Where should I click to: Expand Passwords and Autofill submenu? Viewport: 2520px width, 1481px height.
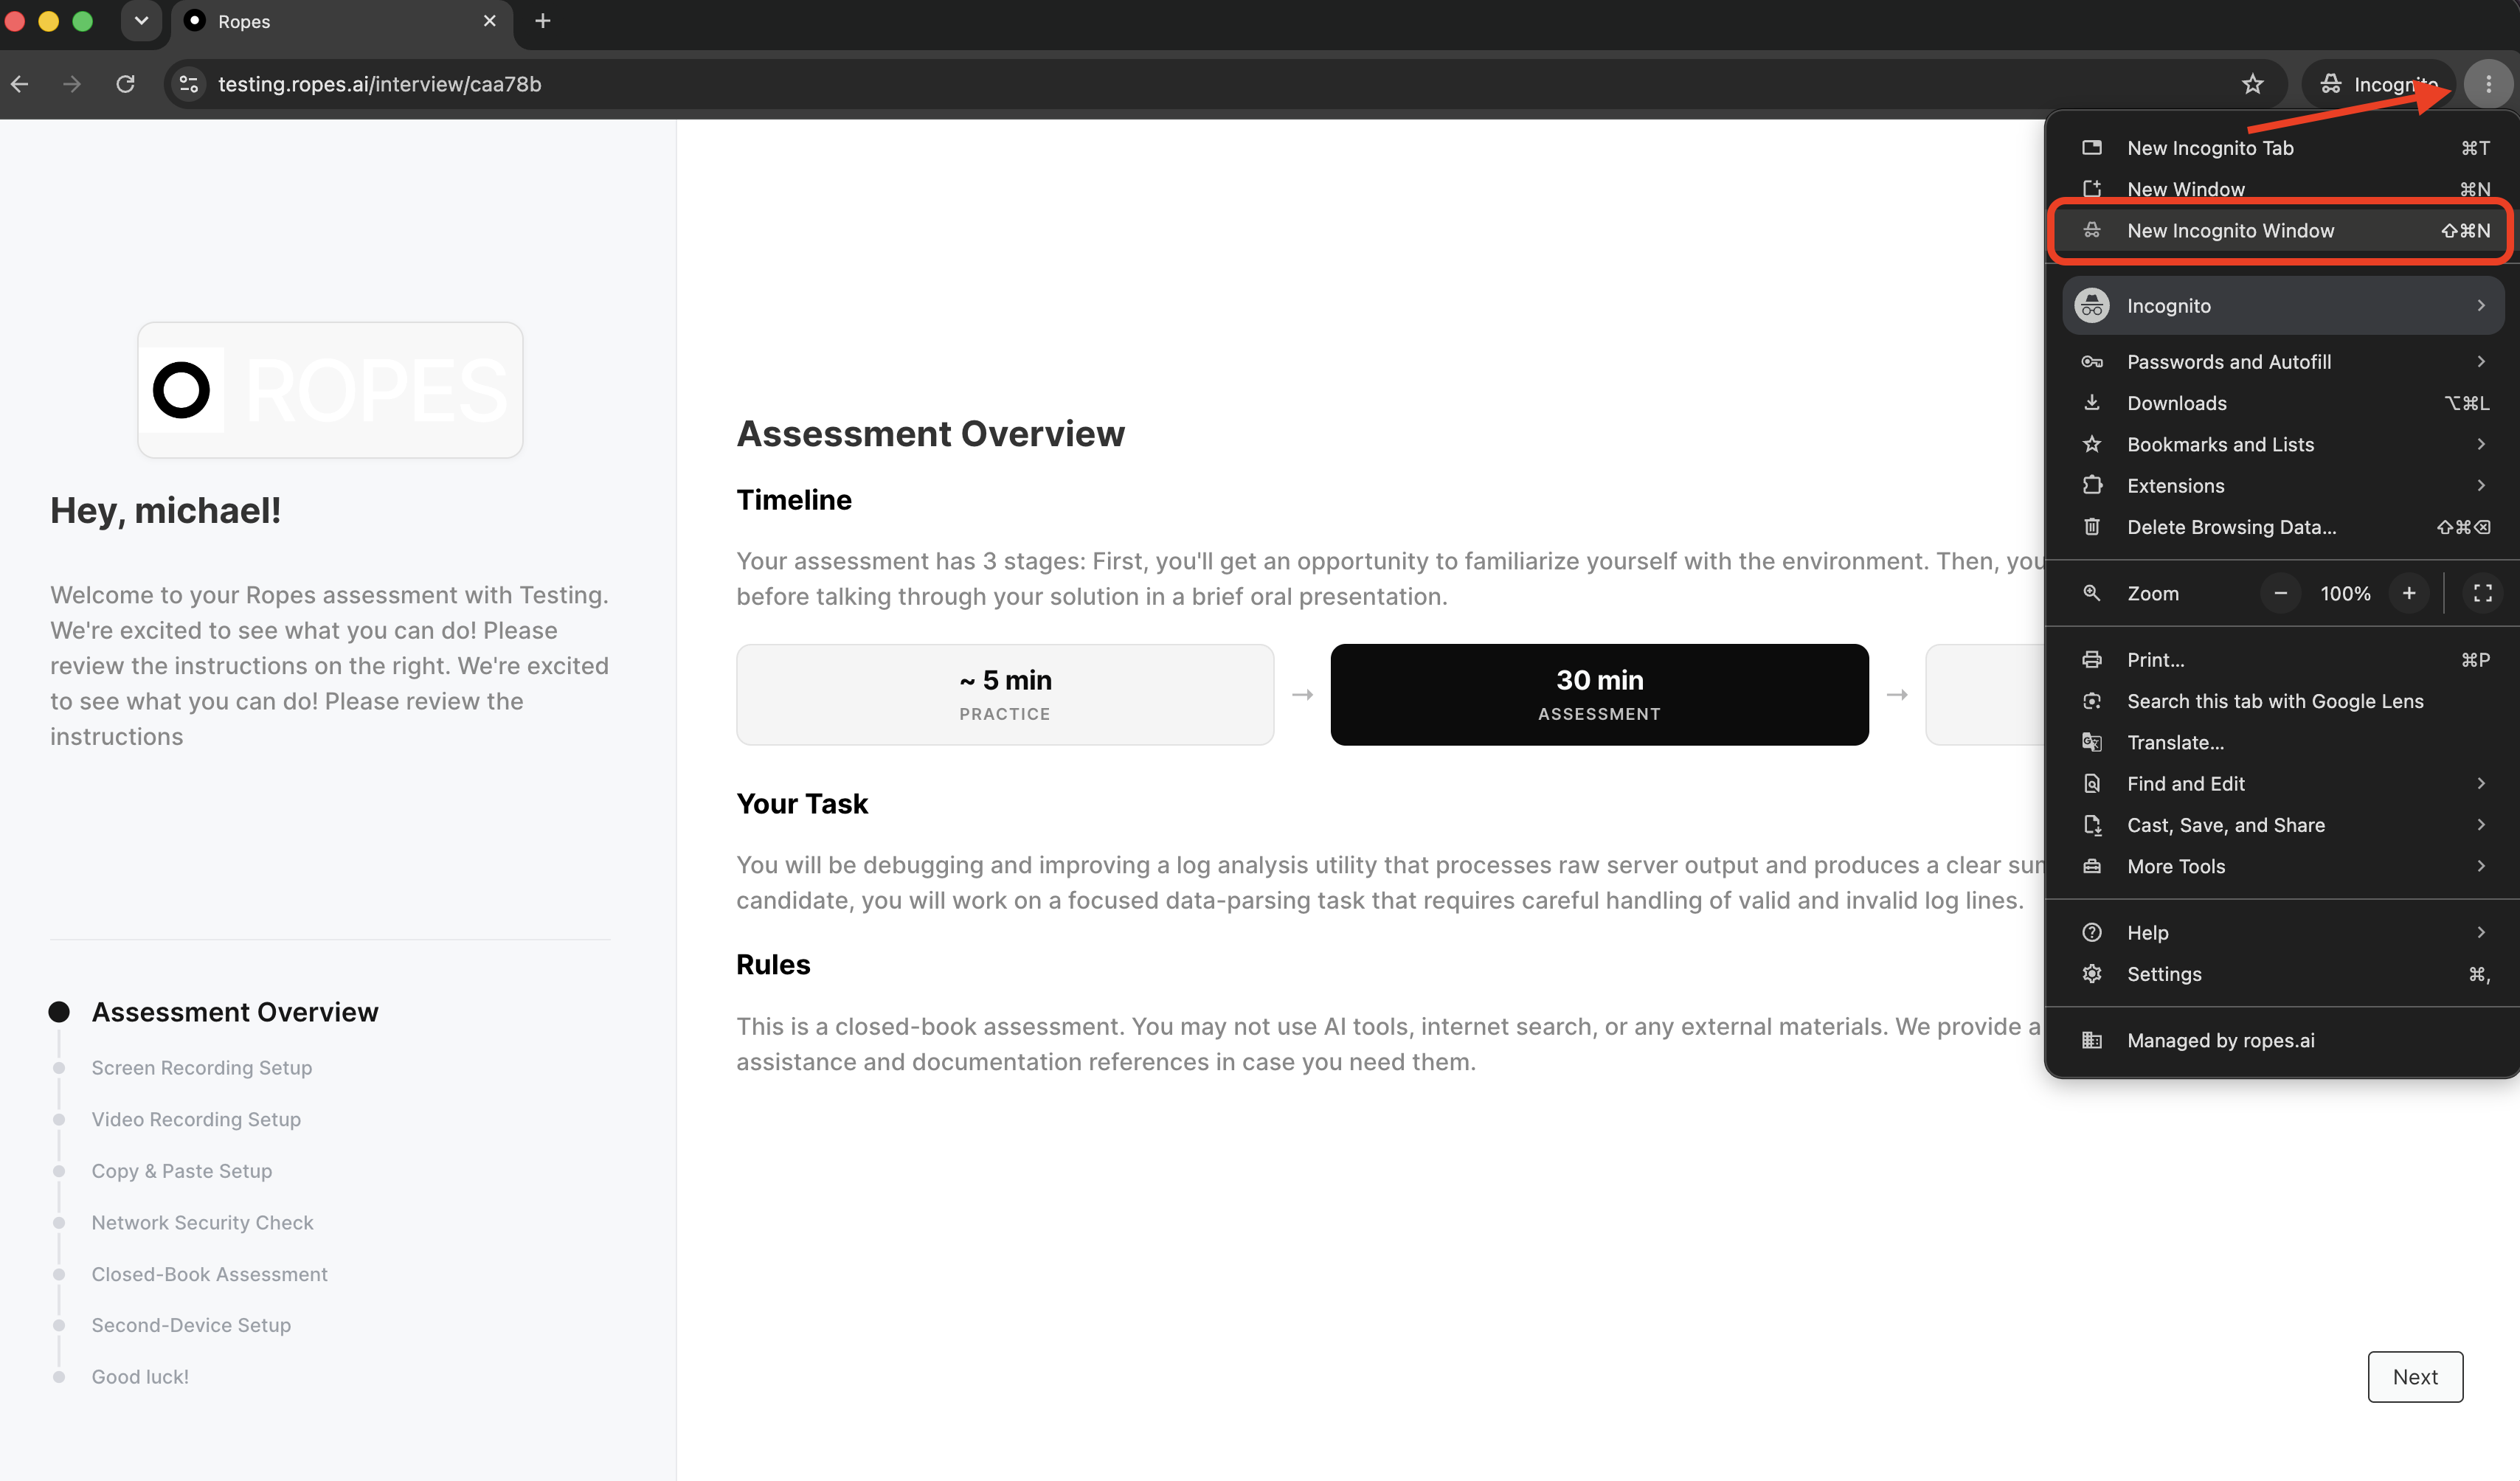coord(2284,362)
